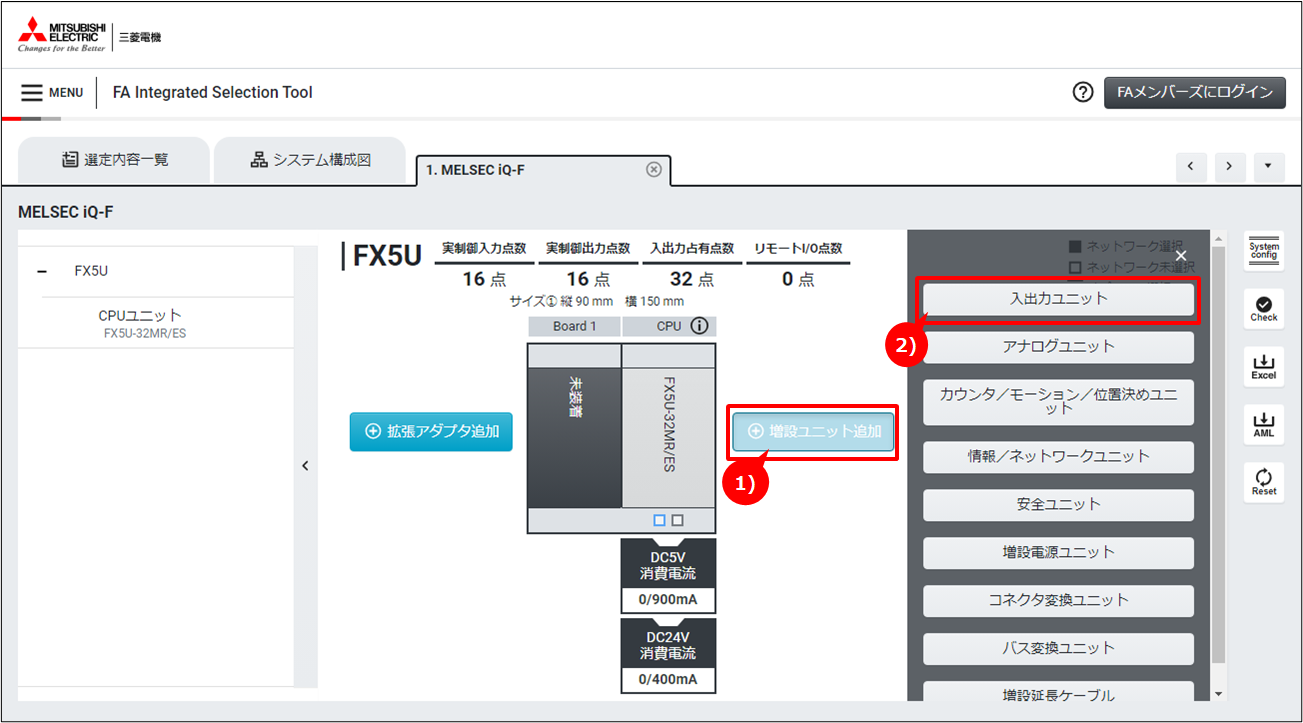The image size is (1303, 723).
Task: Run the Check function
Action: [x=1264, y=309]
